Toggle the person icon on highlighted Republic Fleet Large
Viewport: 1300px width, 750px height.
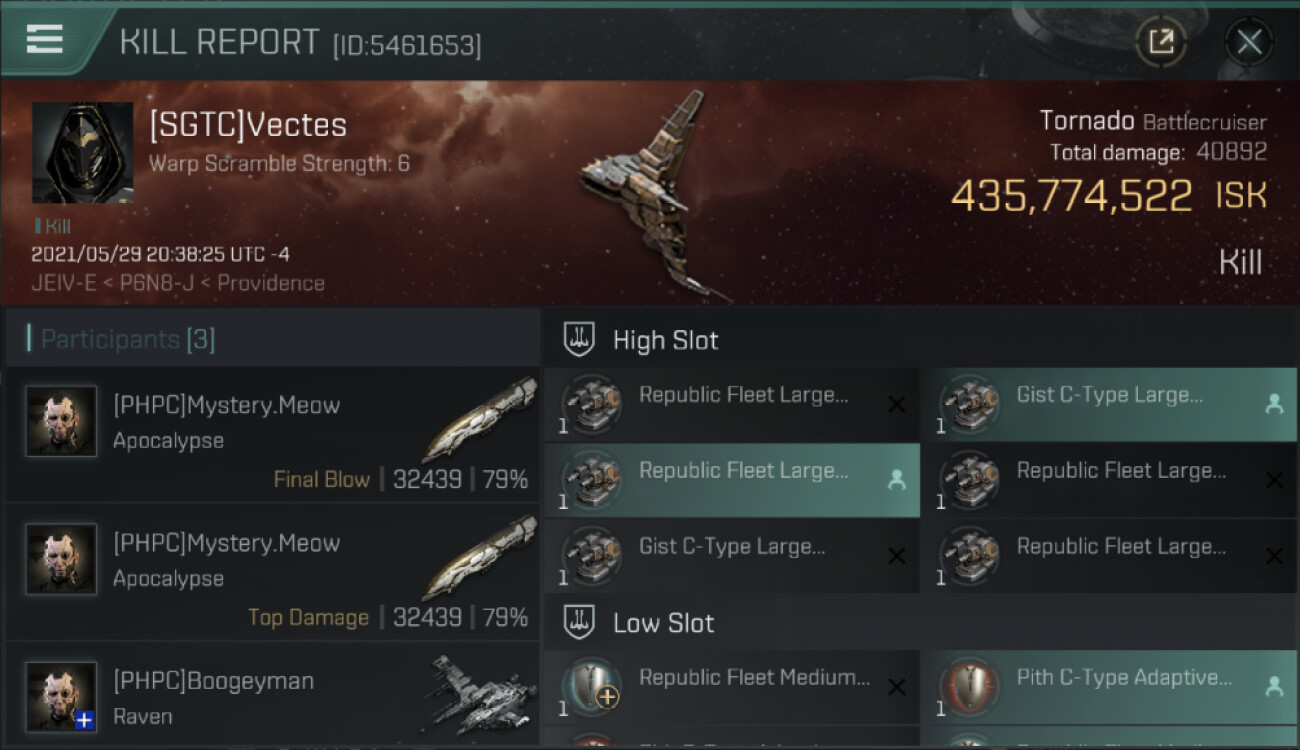click(896, 481)
